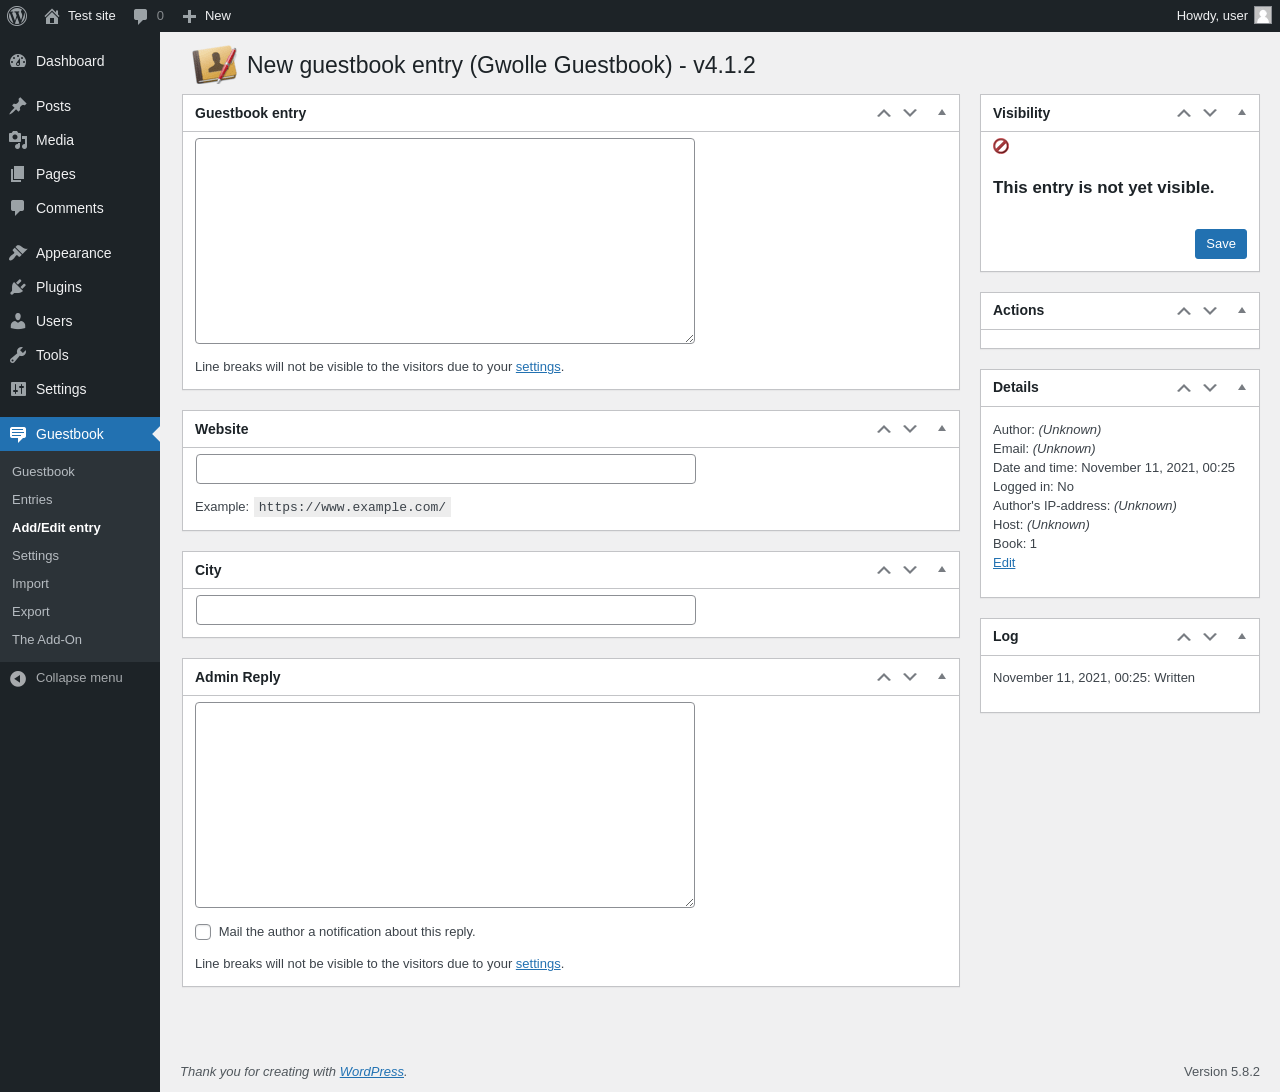Move Website box up
Image resolution: width=1280 pixels, height=1092 pixels.
884,429
